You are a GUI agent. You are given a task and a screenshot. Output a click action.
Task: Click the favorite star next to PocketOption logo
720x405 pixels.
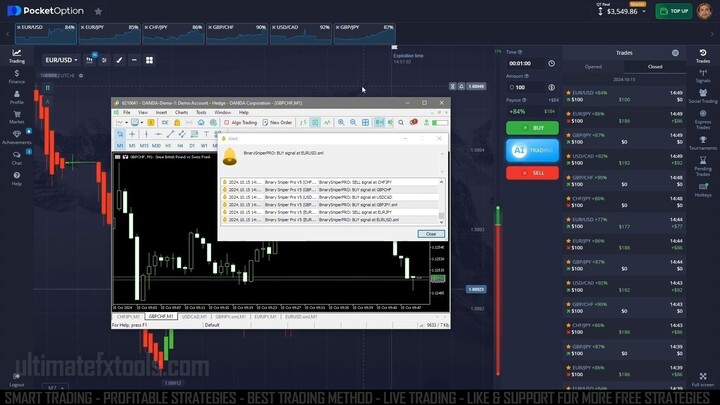coord(98,11)
